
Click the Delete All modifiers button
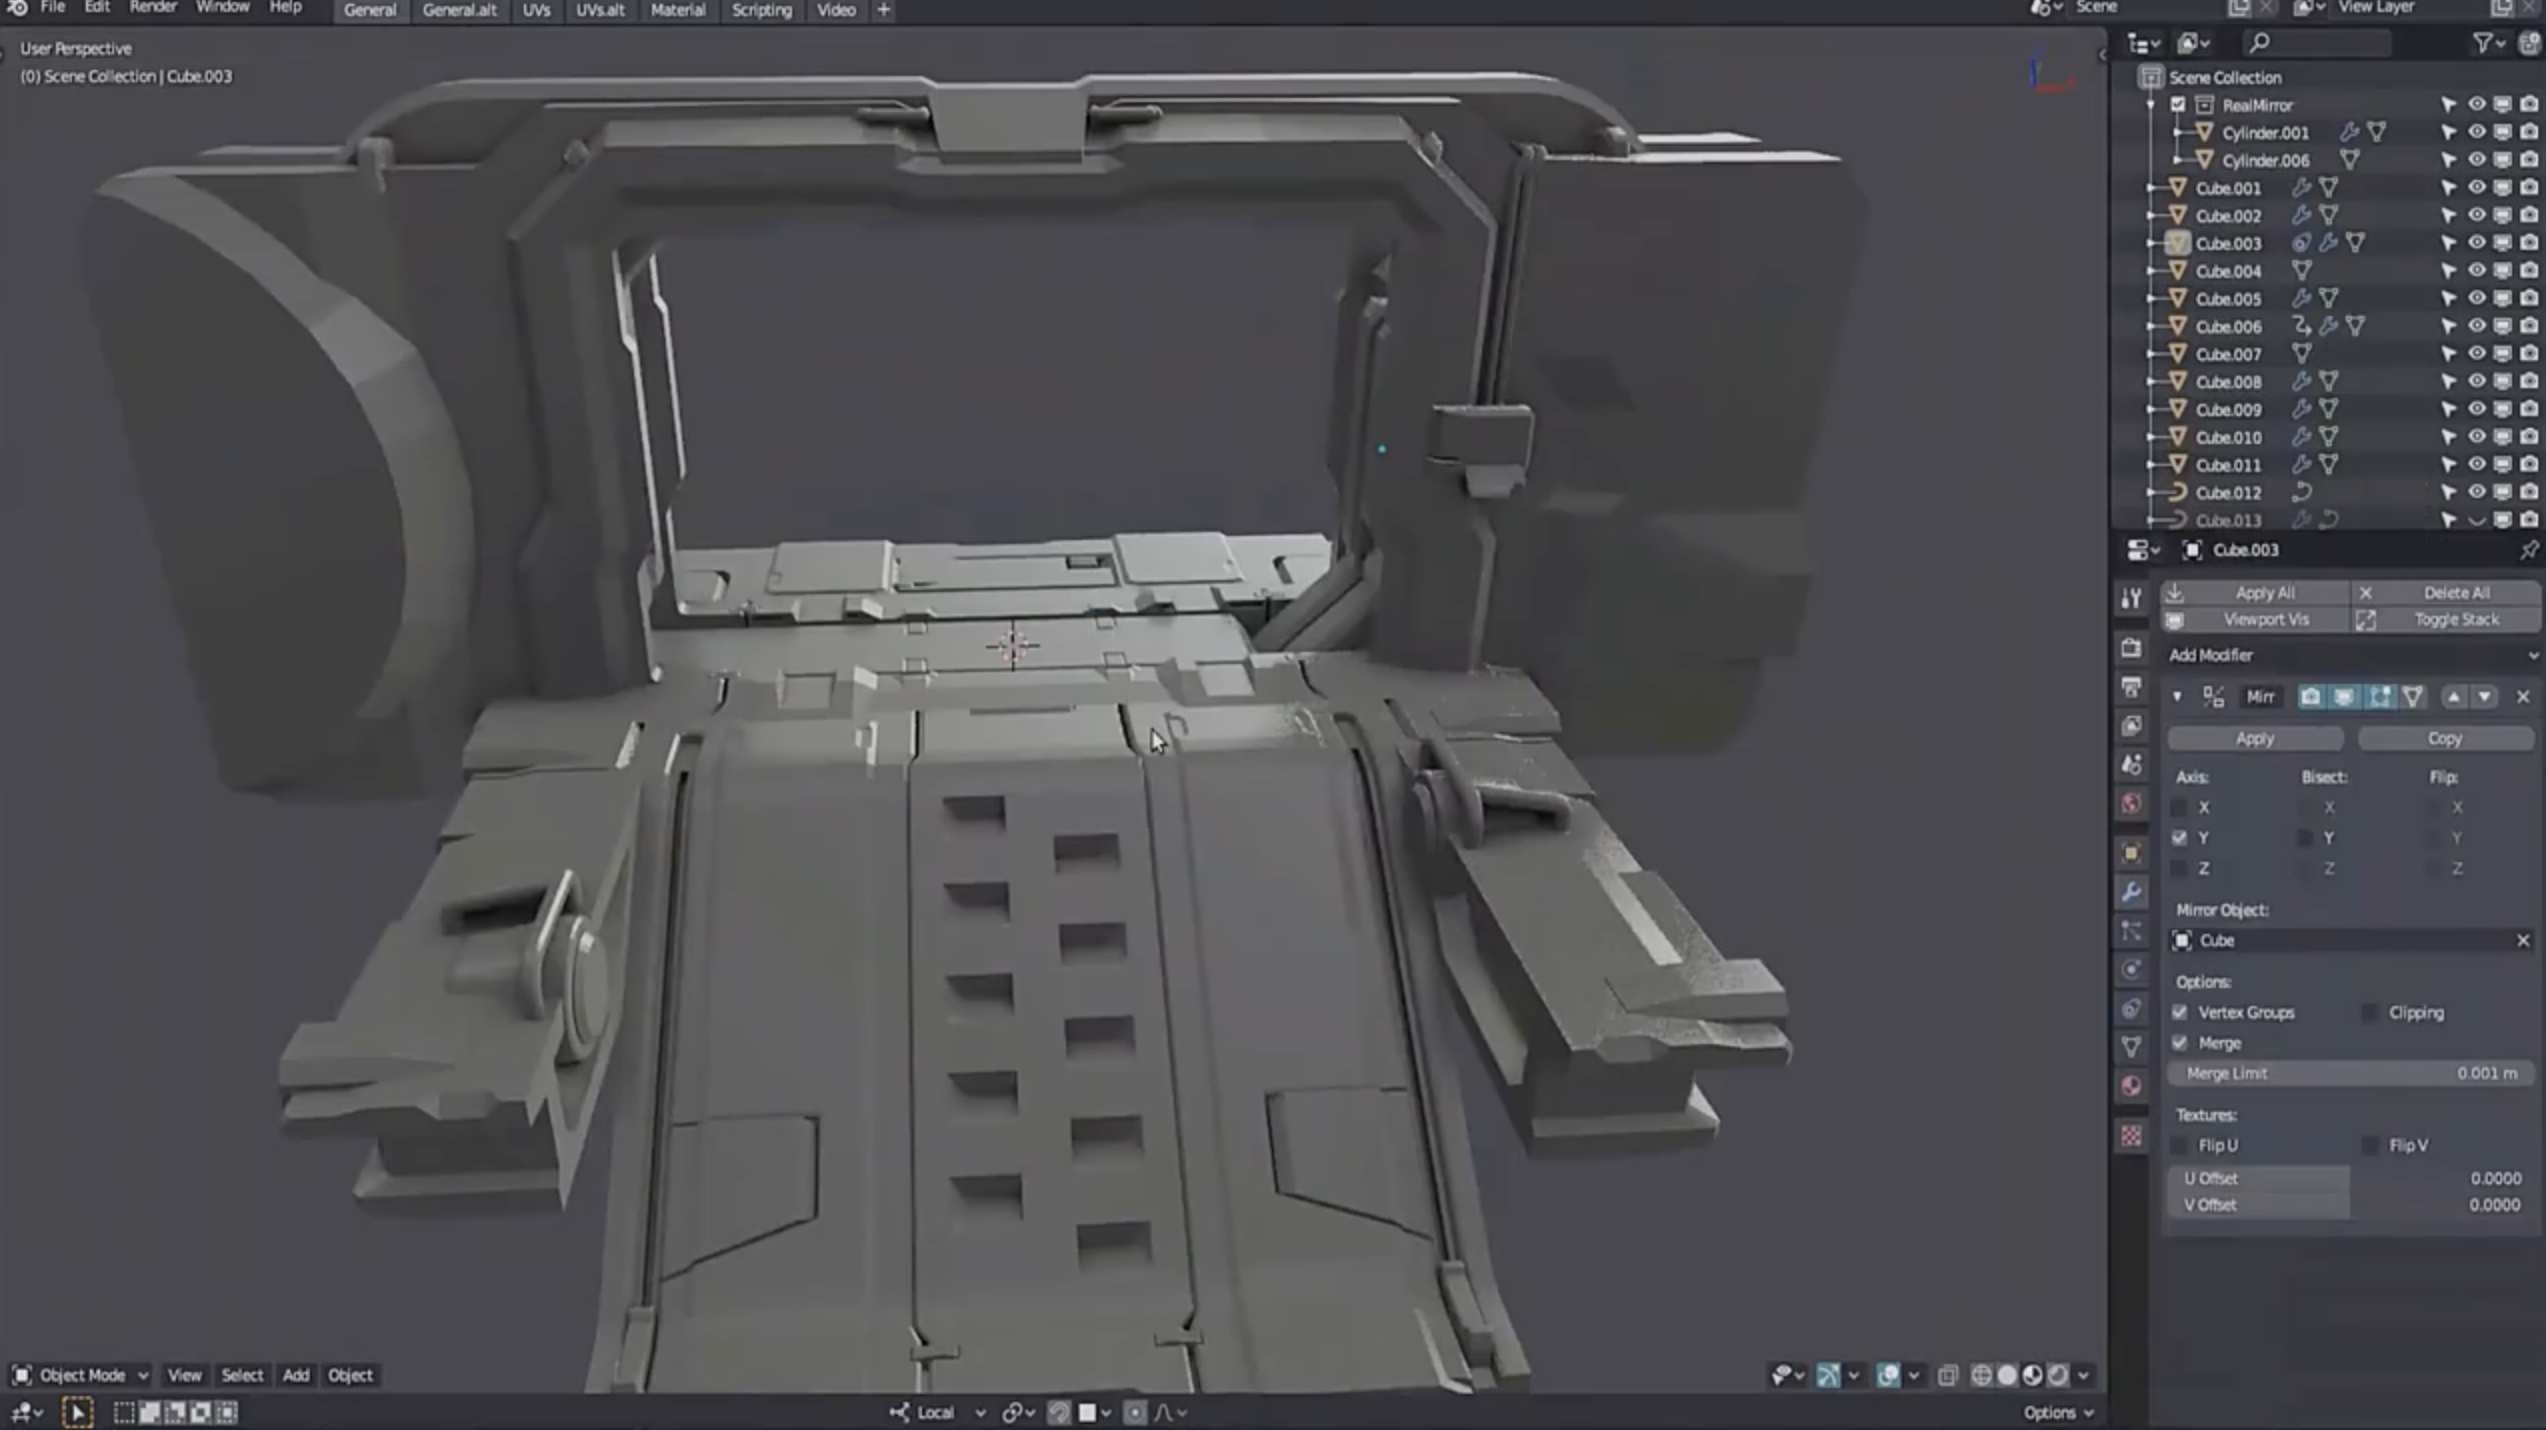click(x=2455, y=592)
